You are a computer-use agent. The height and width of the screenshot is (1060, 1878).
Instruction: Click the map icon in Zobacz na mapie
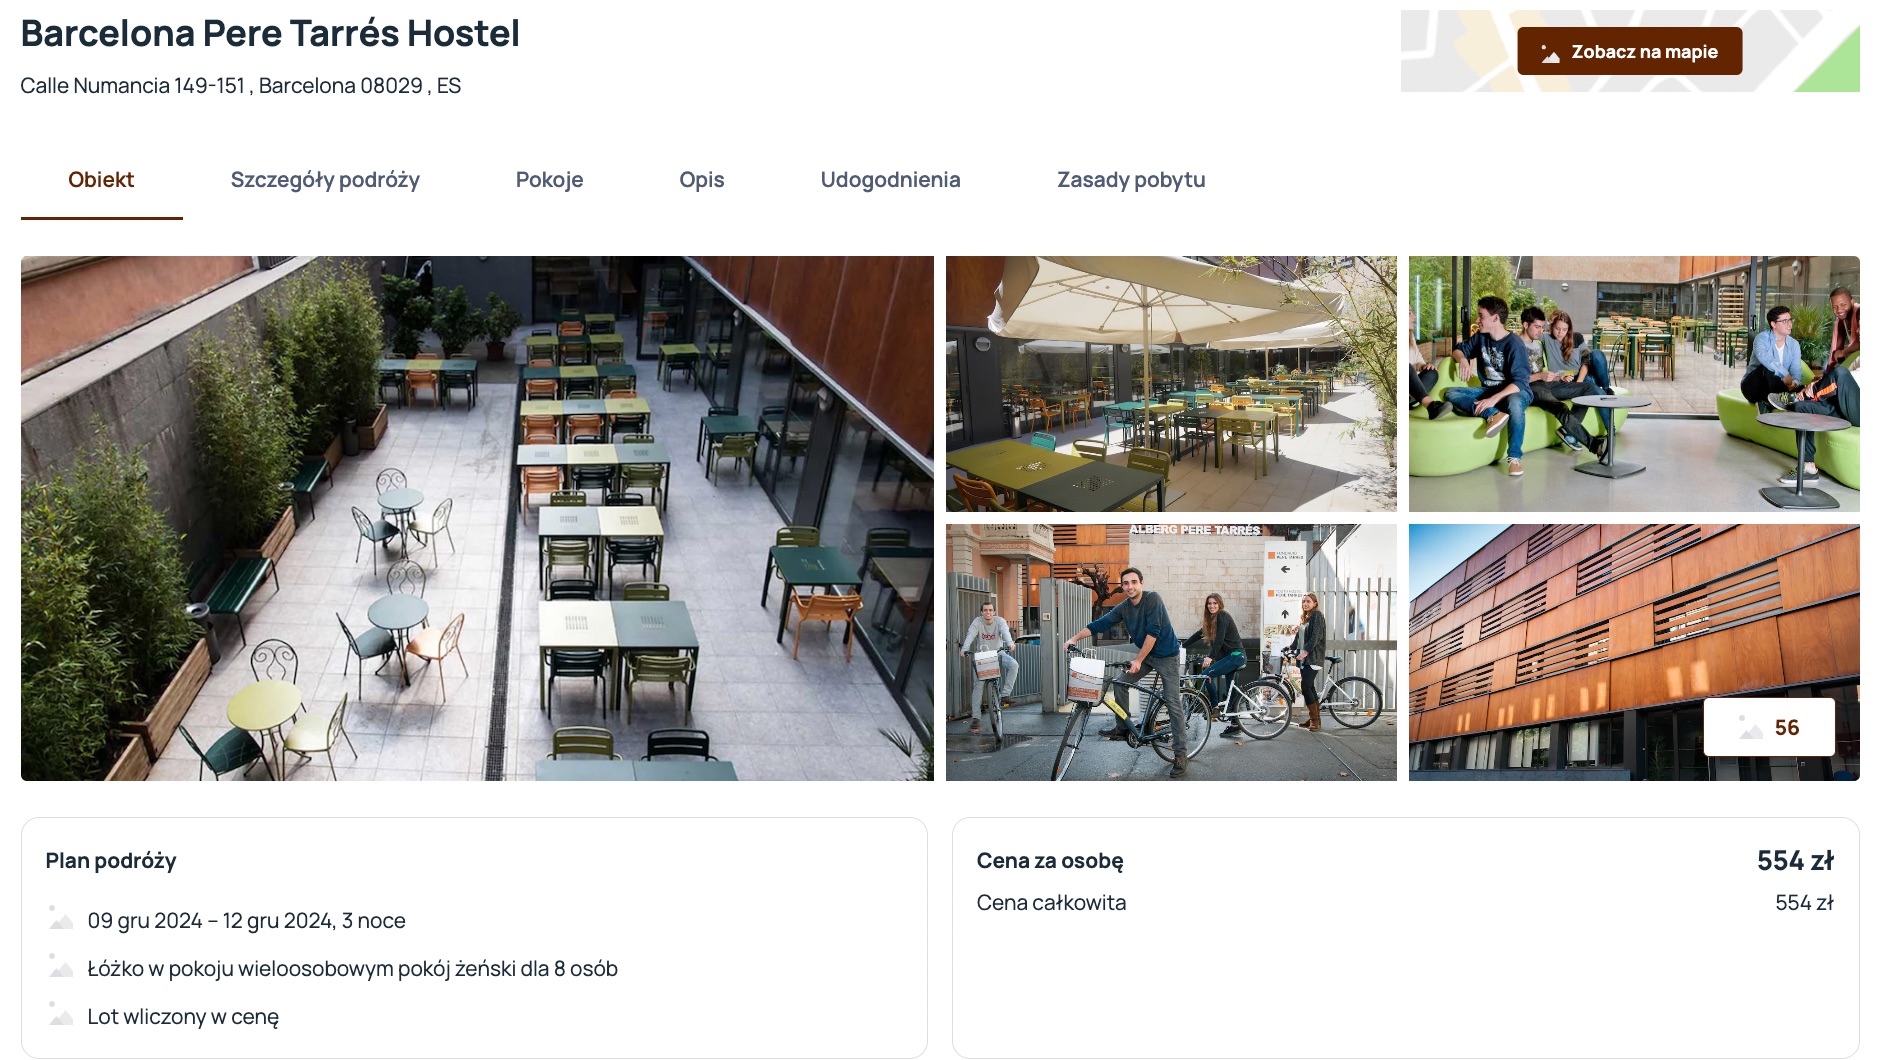pyautogui.click(x=1550, y=52)
